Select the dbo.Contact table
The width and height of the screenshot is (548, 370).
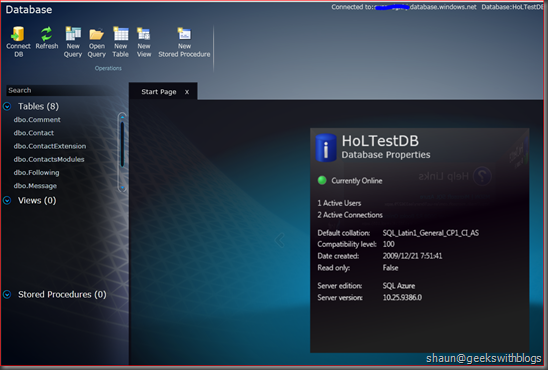34,133
